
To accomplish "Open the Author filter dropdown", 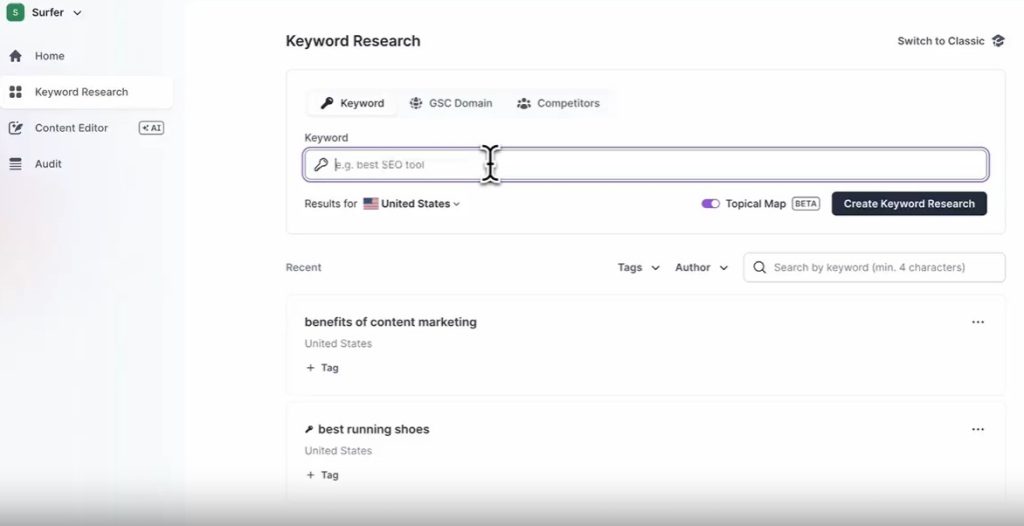I will (x=701, y=267).
